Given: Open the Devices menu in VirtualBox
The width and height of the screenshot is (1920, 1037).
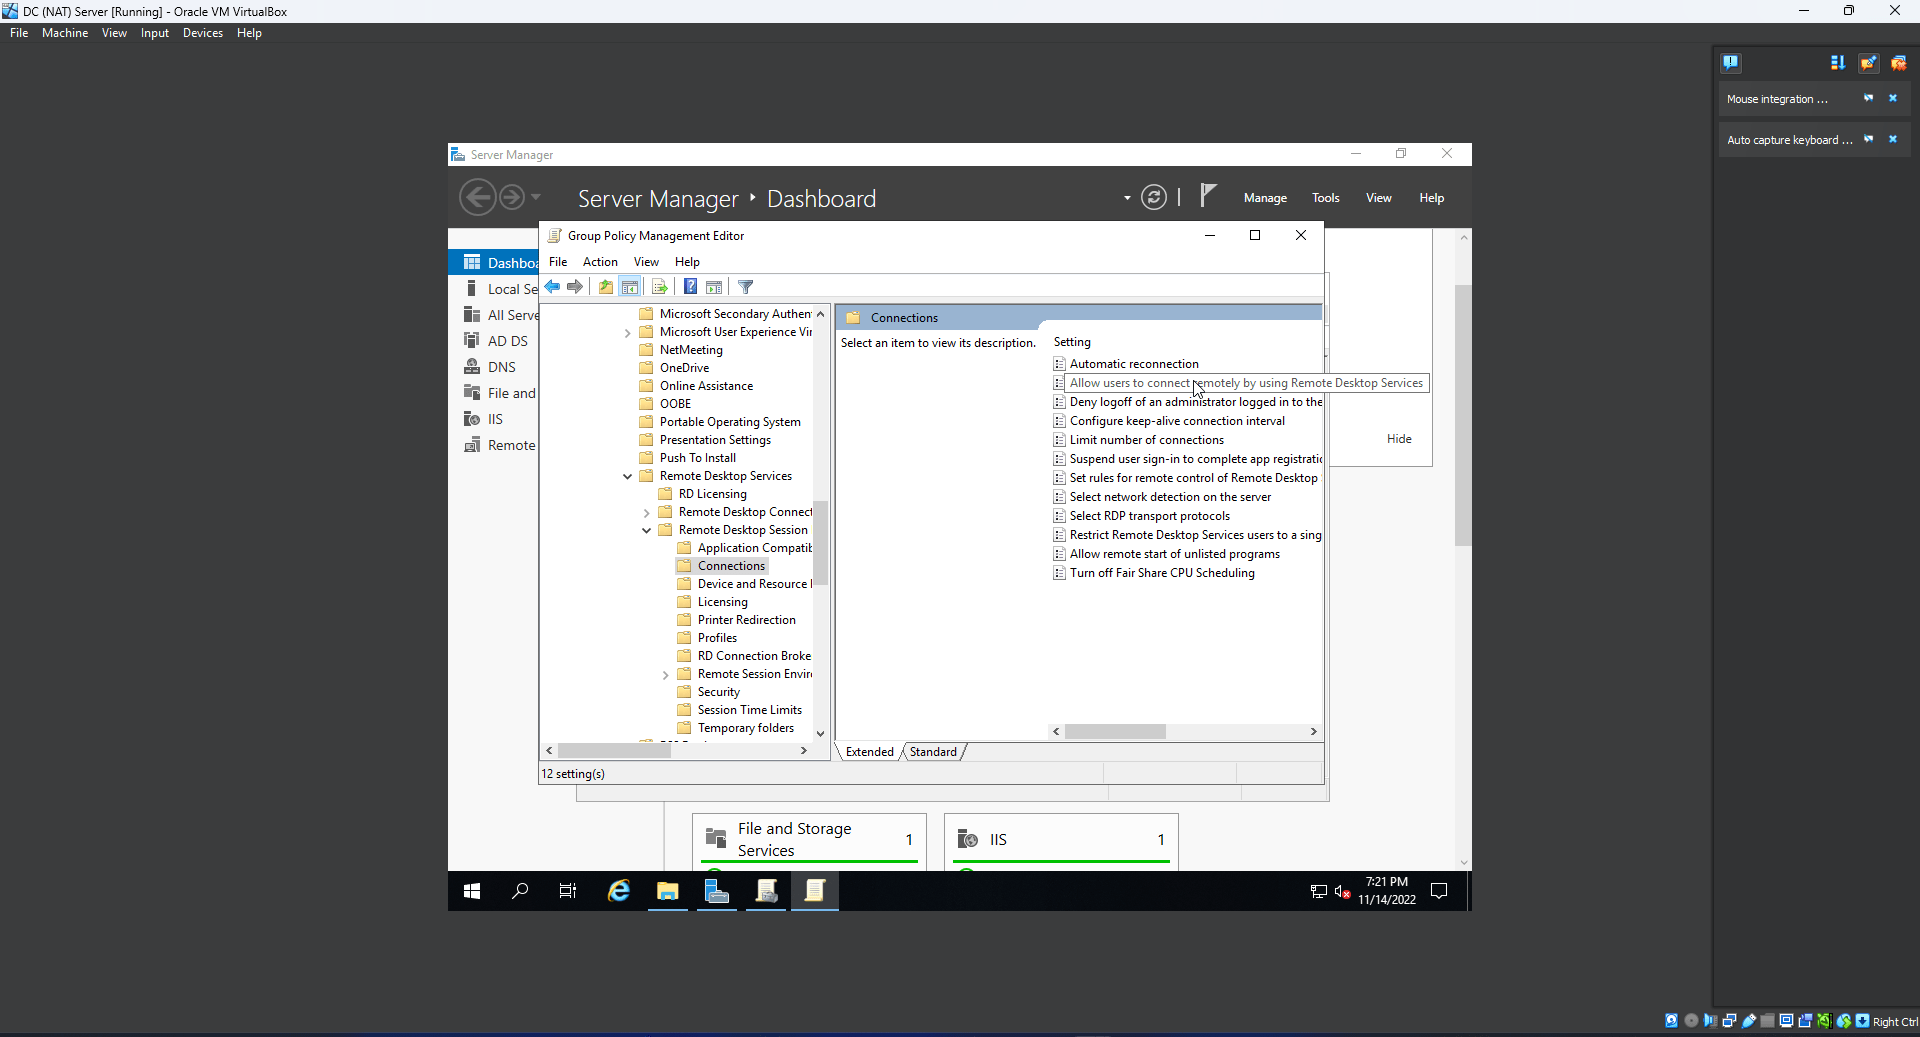Looking at the screenshot, I should pyautogui.click(x=203, y=33).
